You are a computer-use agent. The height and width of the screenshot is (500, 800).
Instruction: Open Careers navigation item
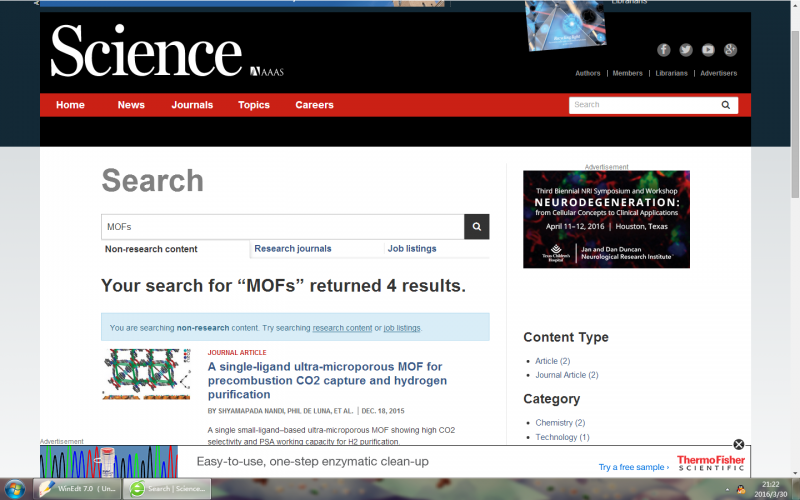(314, 105)
